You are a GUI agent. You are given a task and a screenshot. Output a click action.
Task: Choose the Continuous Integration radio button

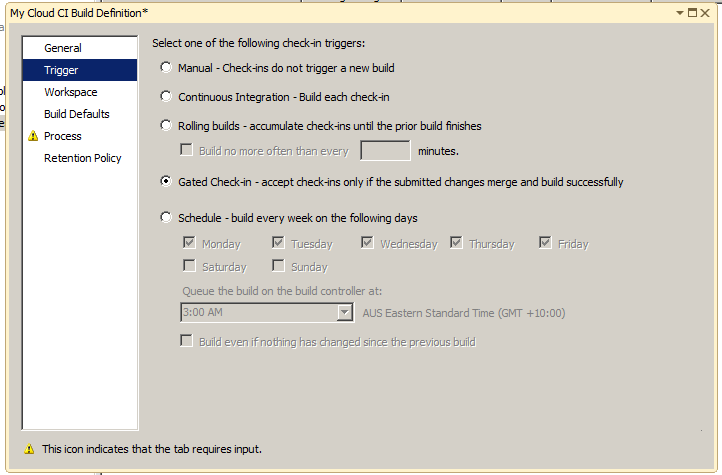coord(166,97)
